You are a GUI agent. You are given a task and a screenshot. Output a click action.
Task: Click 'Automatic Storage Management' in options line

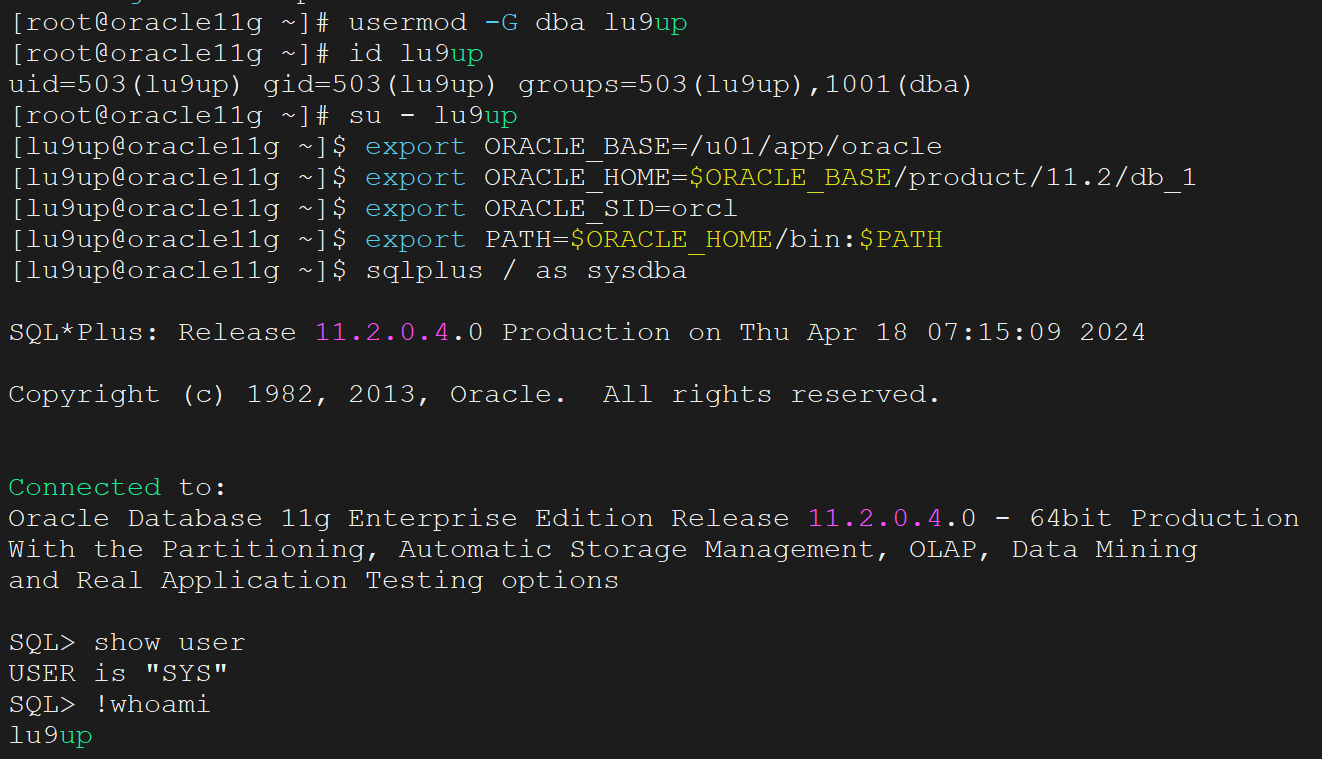pos(635,550)
